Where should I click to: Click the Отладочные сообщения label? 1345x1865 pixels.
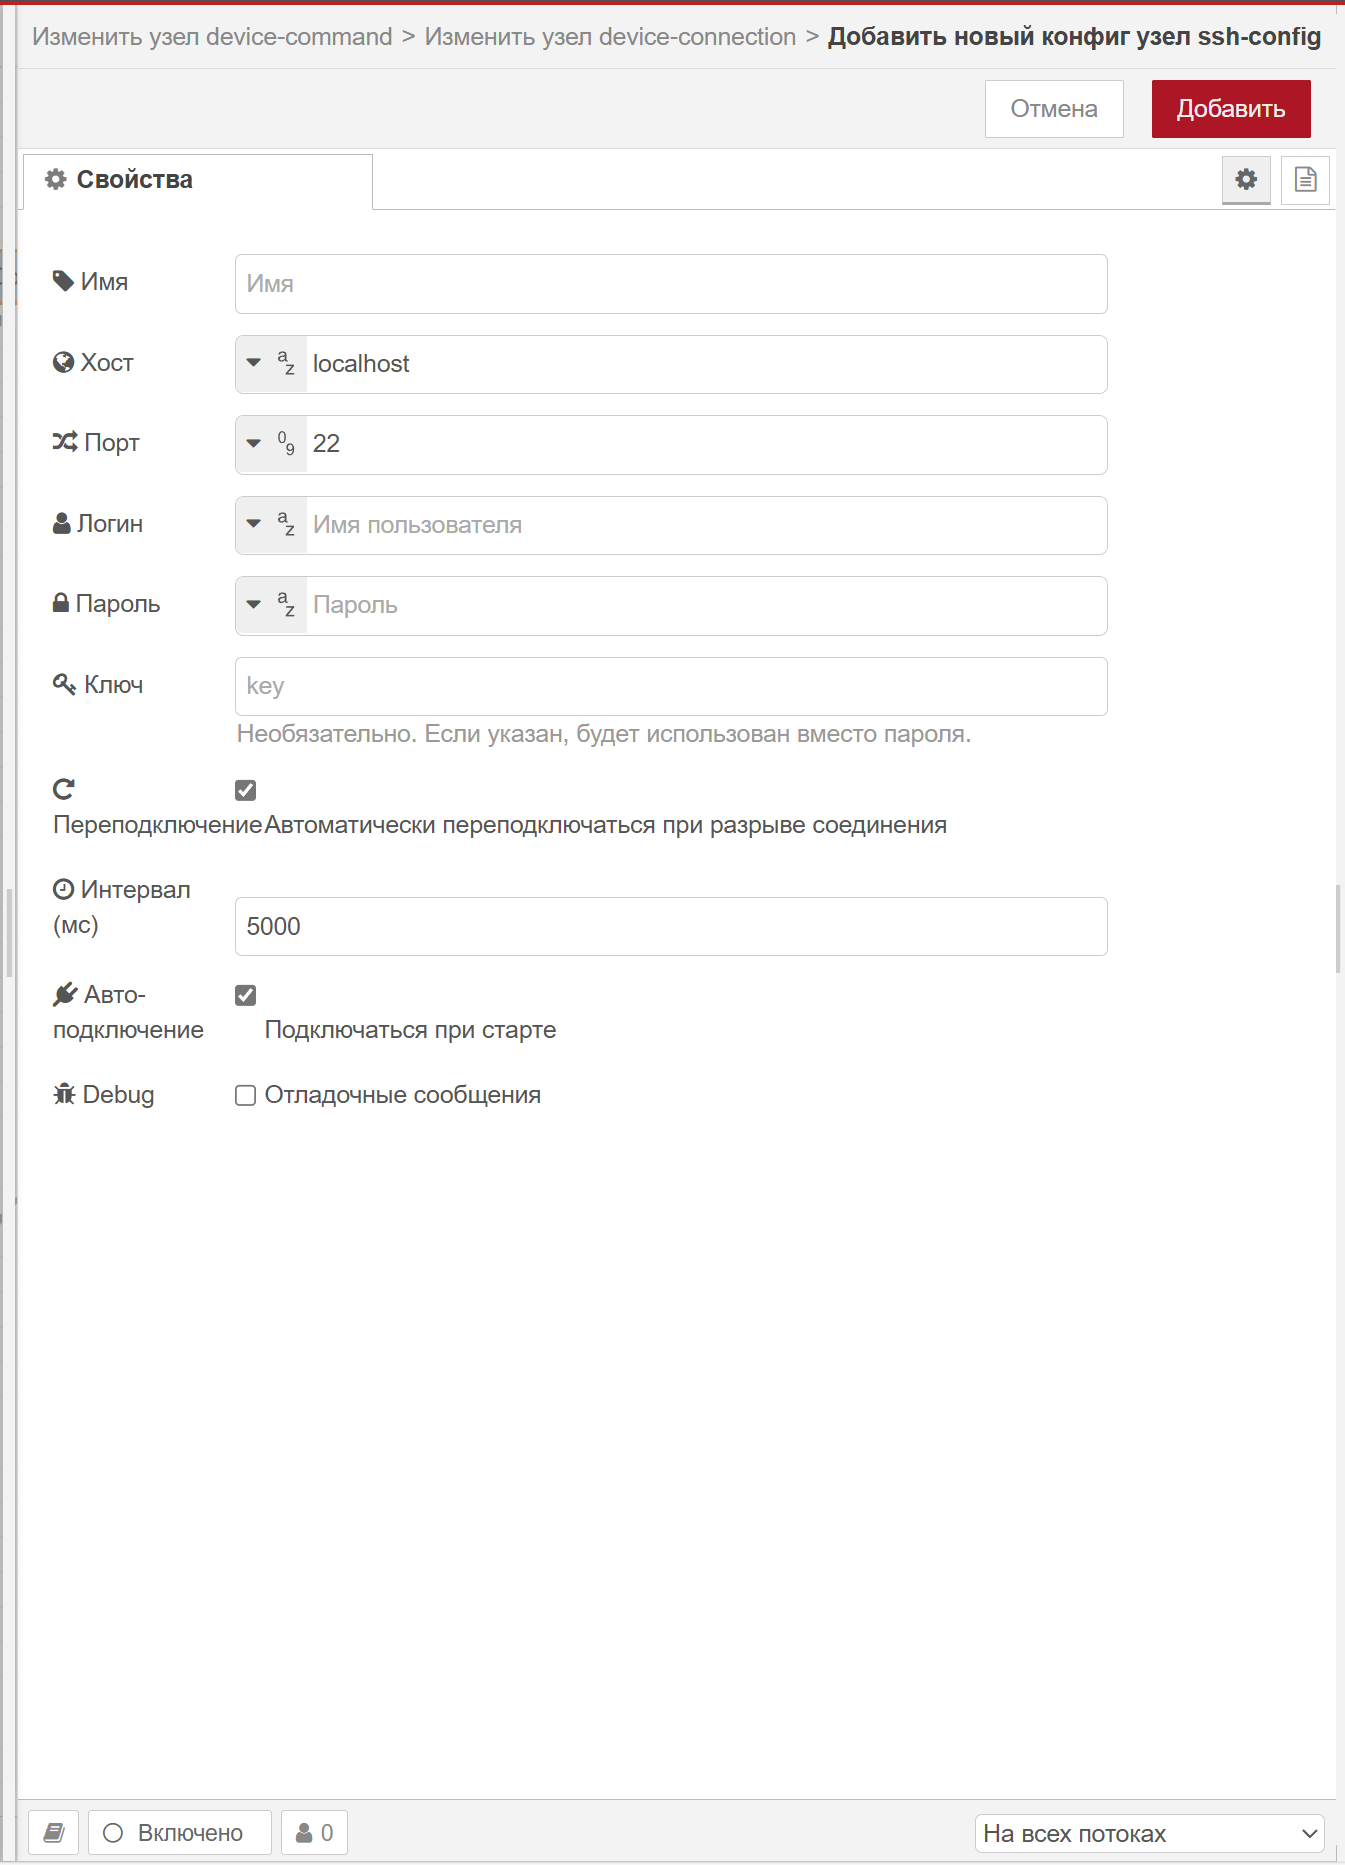[403, 1095]
